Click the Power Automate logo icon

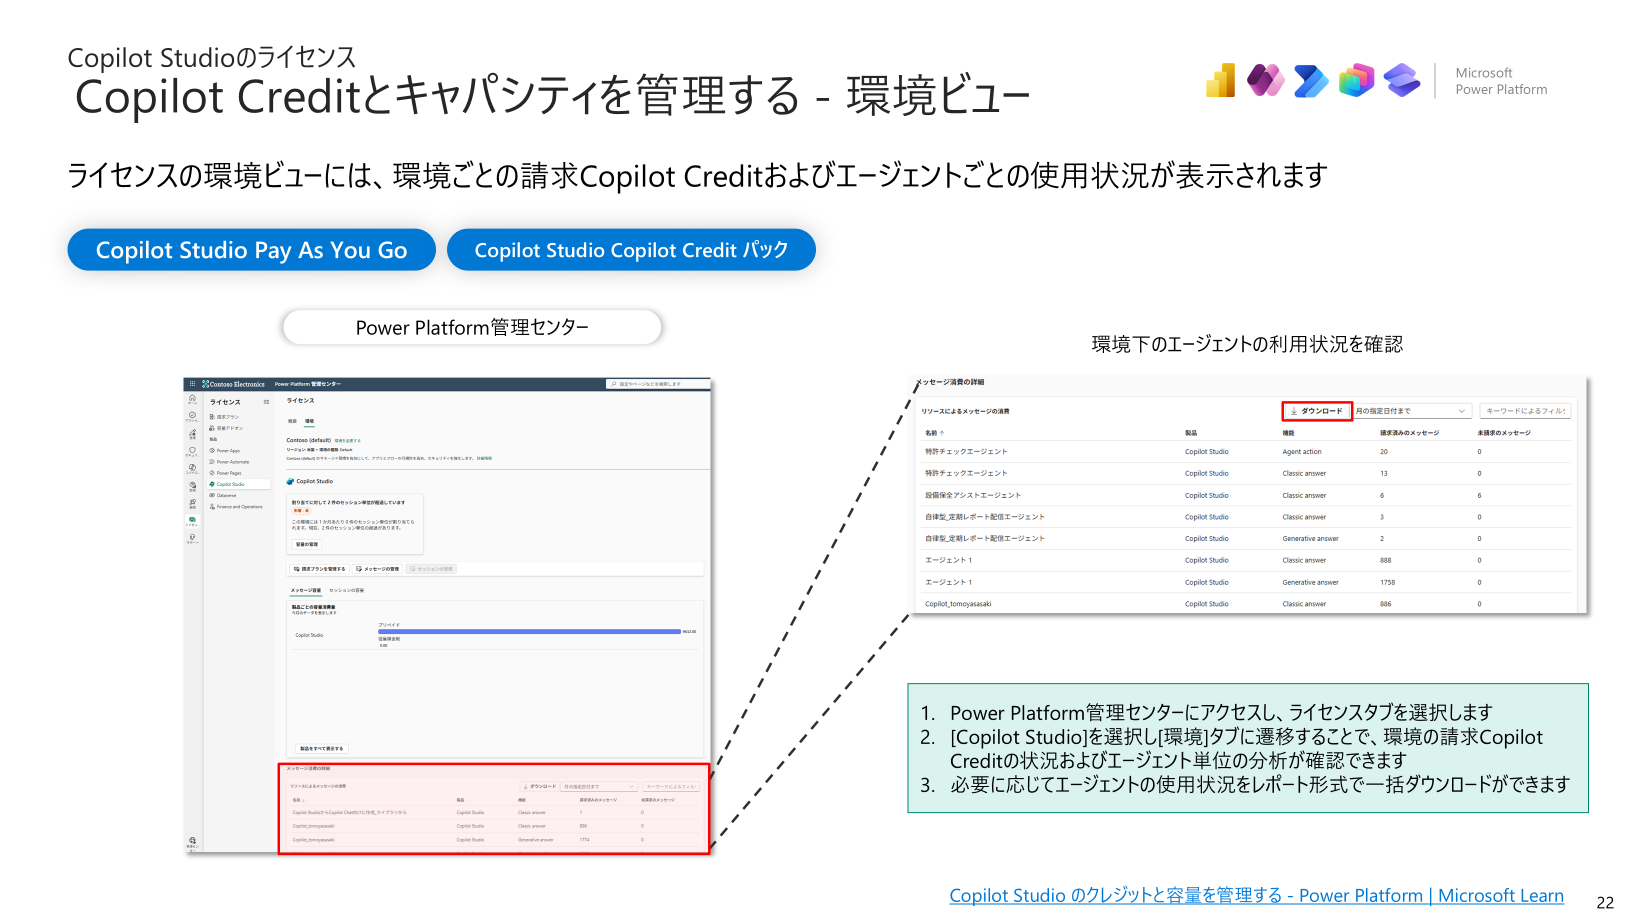pos(1311,81)
